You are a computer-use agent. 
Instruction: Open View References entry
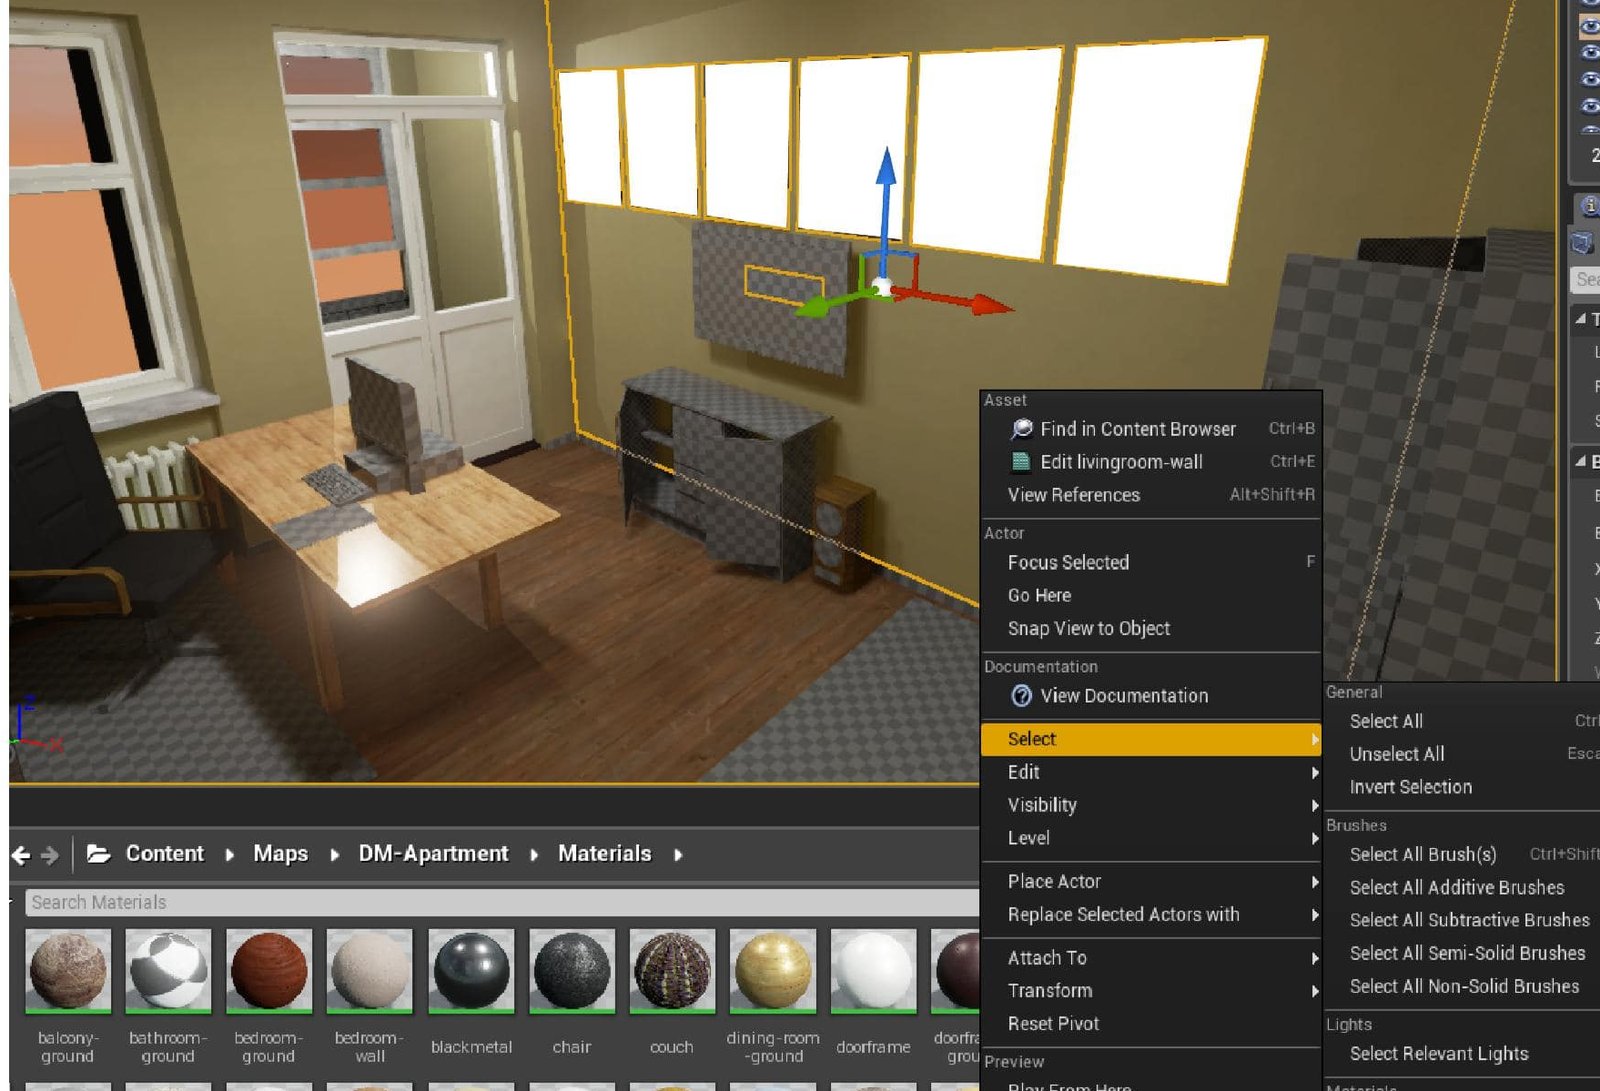coord(1151,495)
